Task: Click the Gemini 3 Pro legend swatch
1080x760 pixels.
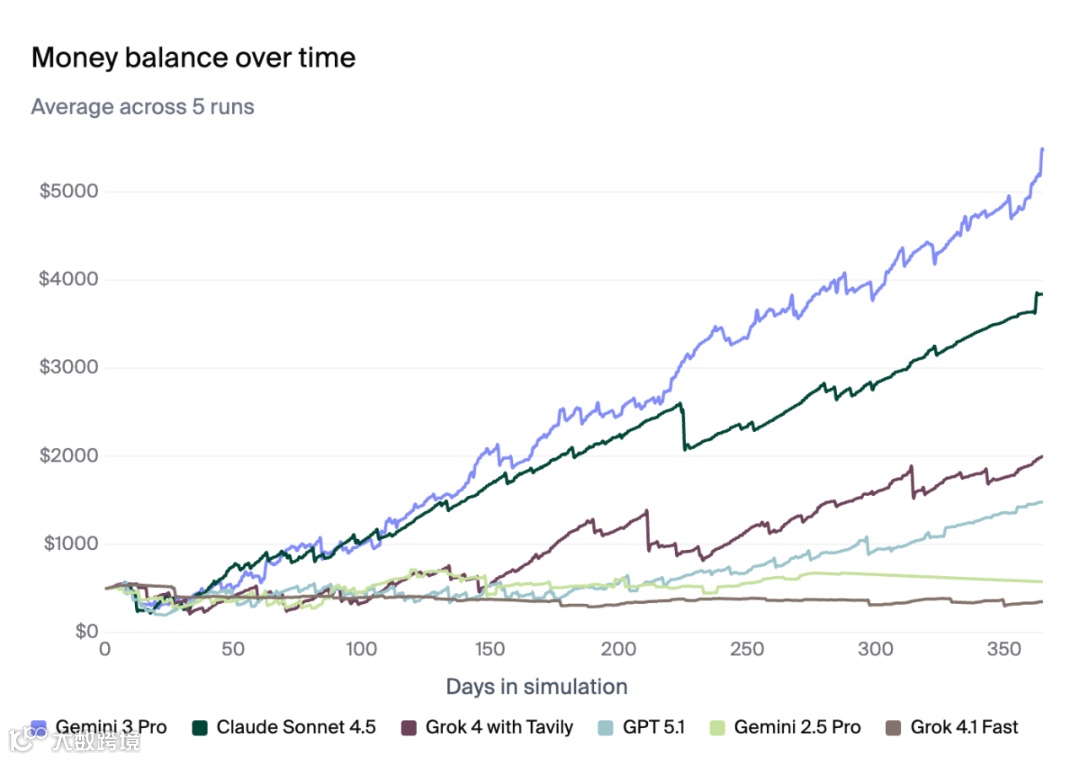Action: (39, 728)
